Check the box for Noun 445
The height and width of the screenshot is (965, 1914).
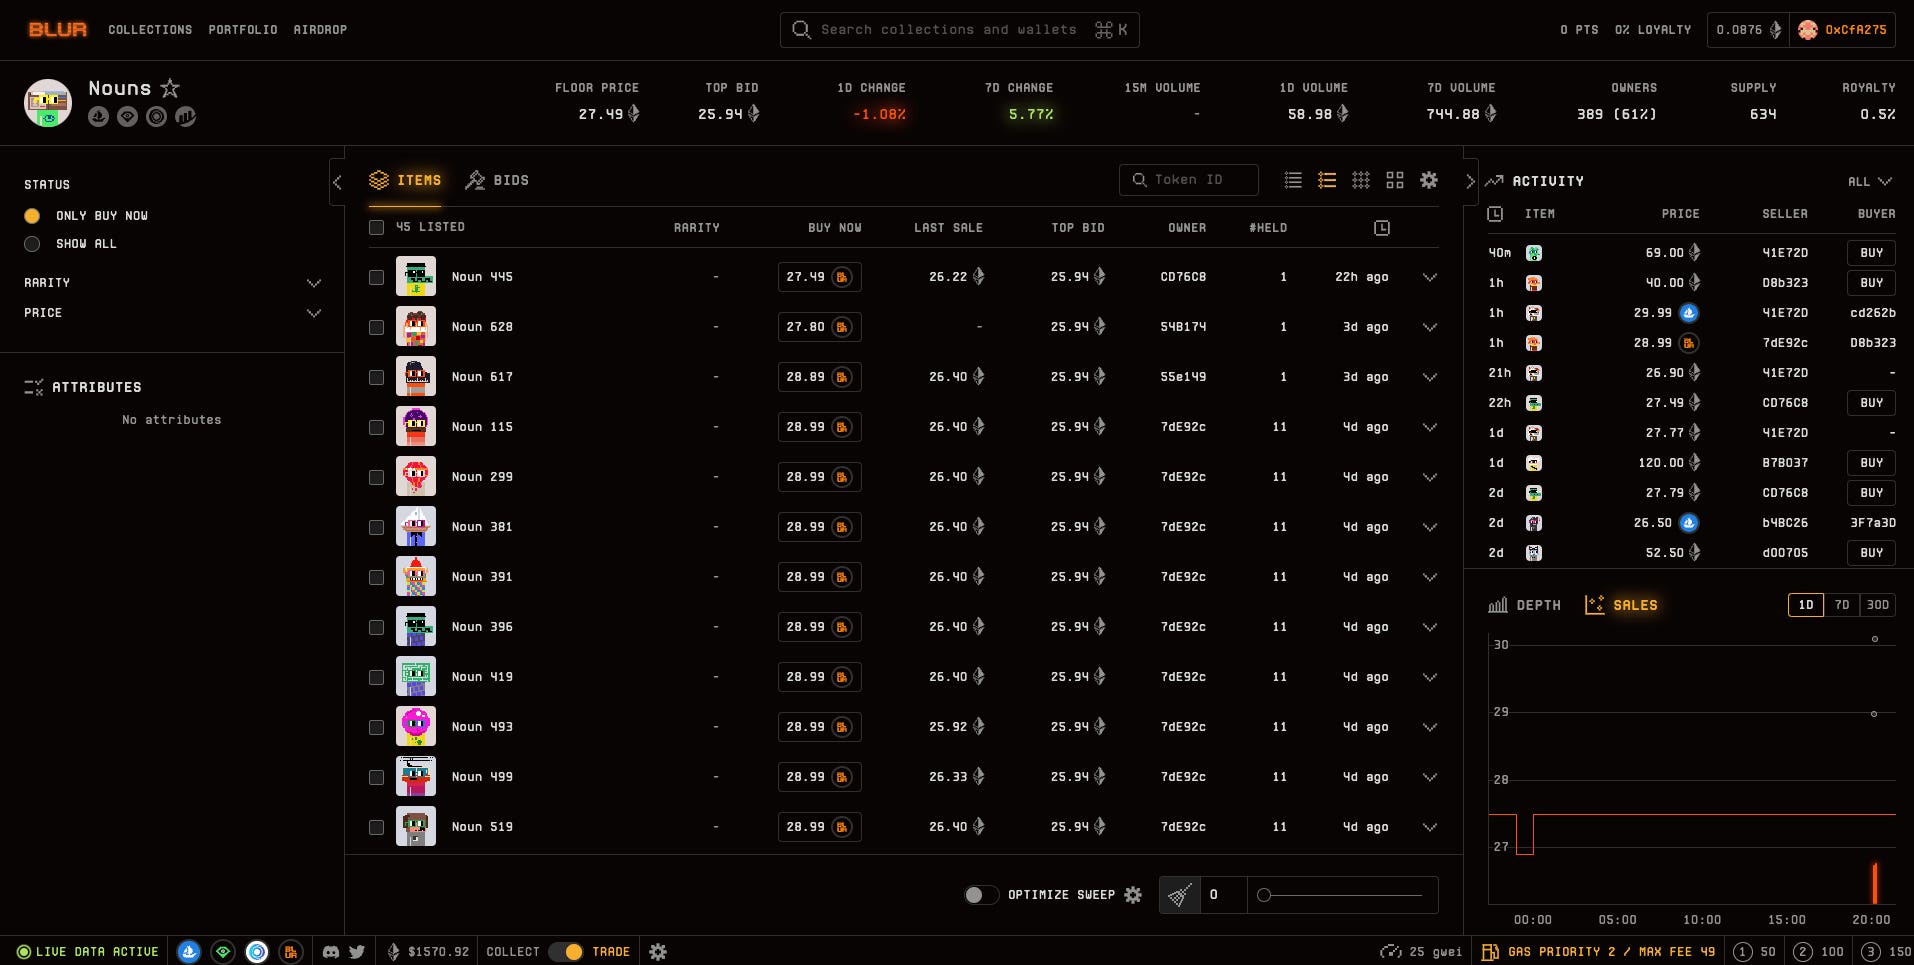pos(376,277)
